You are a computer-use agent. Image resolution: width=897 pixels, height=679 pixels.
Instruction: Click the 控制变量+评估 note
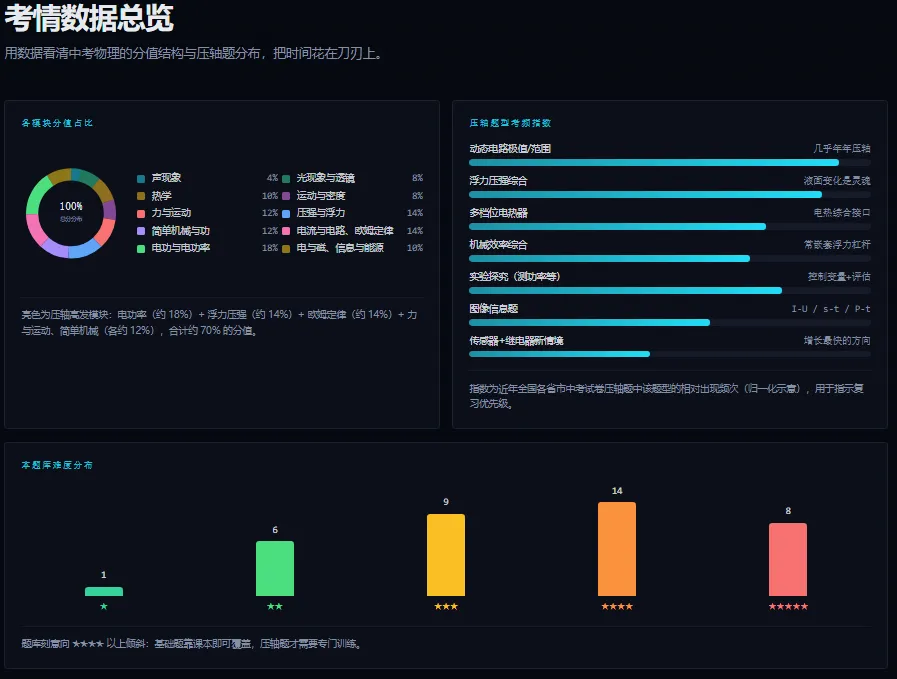tap(839, 276)
